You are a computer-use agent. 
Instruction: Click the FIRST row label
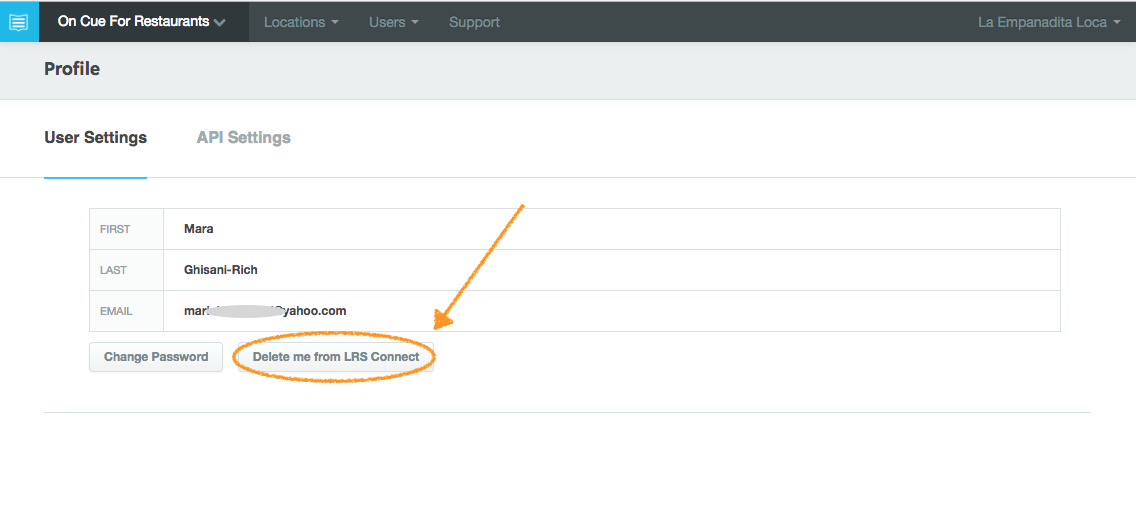(115, 229)
